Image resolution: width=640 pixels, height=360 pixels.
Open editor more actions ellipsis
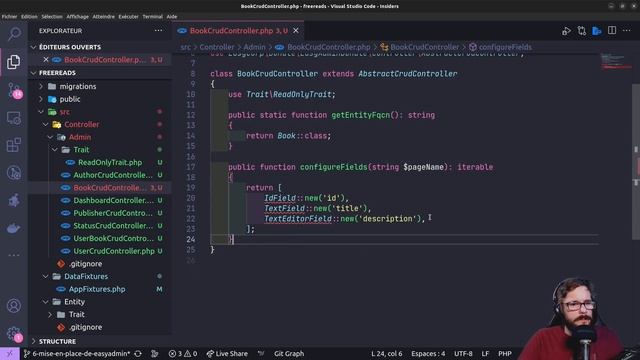627,31
